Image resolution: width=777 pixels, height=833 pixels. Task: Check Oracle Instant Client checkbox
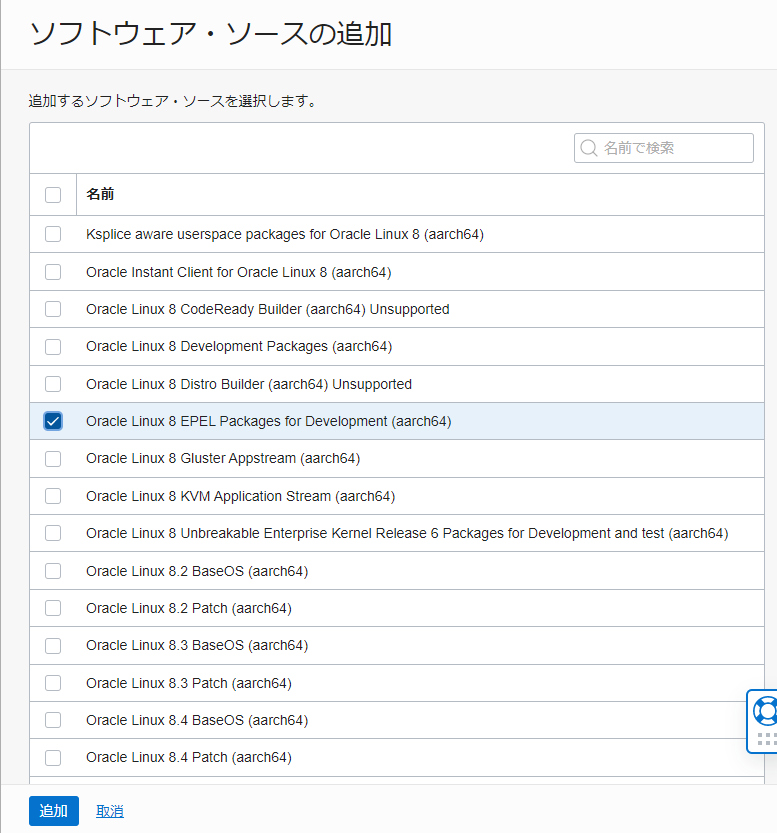pyautogui.click(x=53, y=272)
